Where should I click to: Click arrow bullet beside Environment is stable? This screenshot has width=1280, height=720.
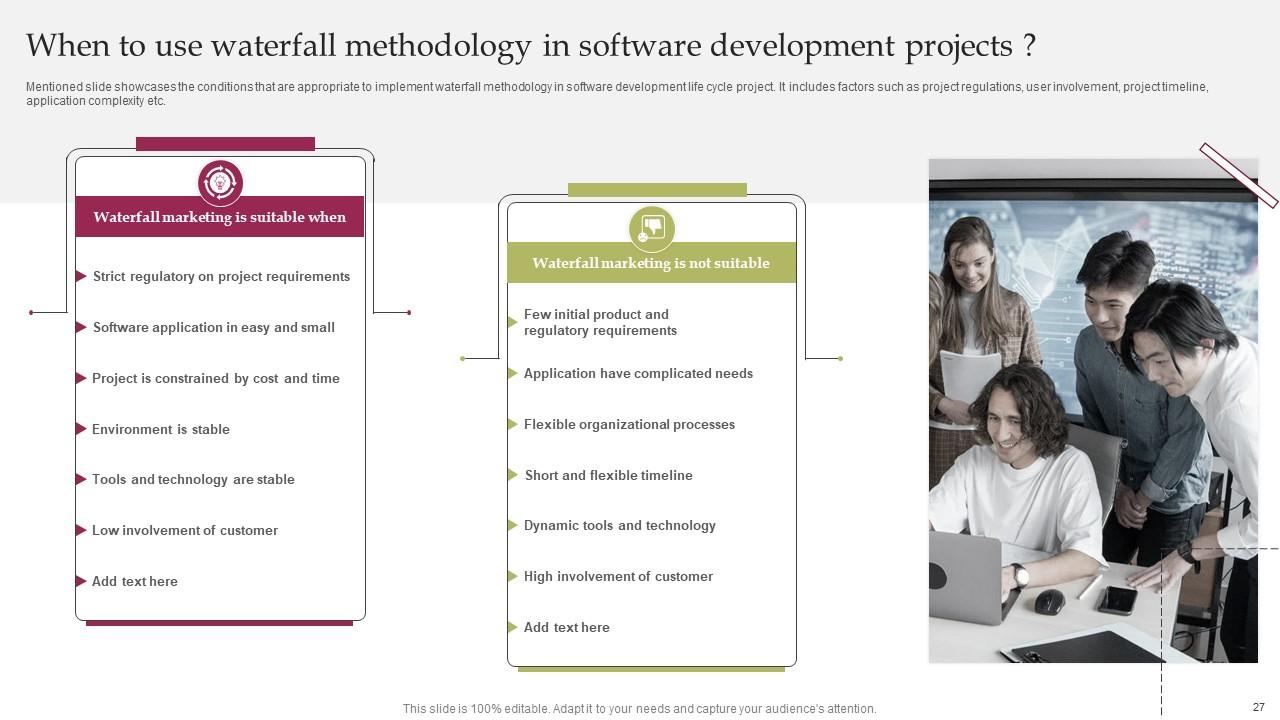(x=81, y=429)
